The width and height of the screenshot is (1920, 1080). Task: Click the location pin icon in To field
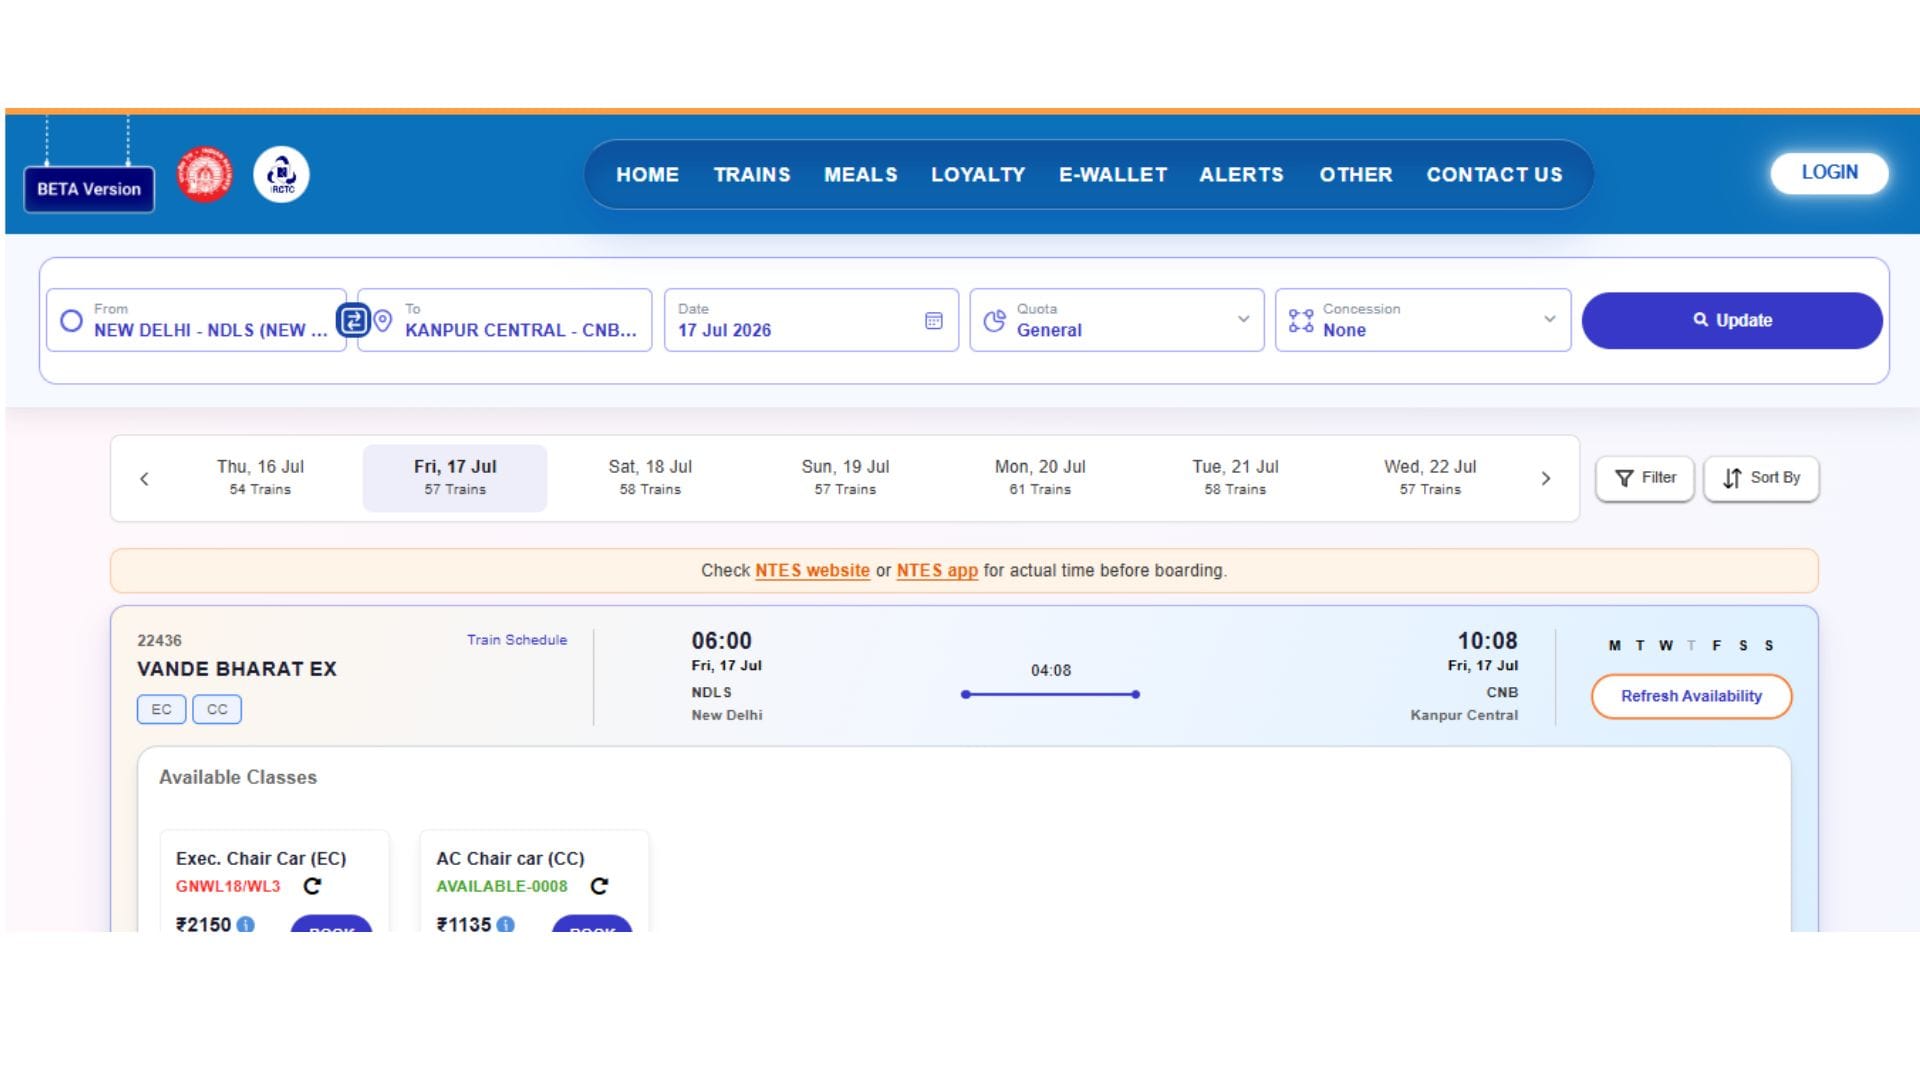coord(383,320)
